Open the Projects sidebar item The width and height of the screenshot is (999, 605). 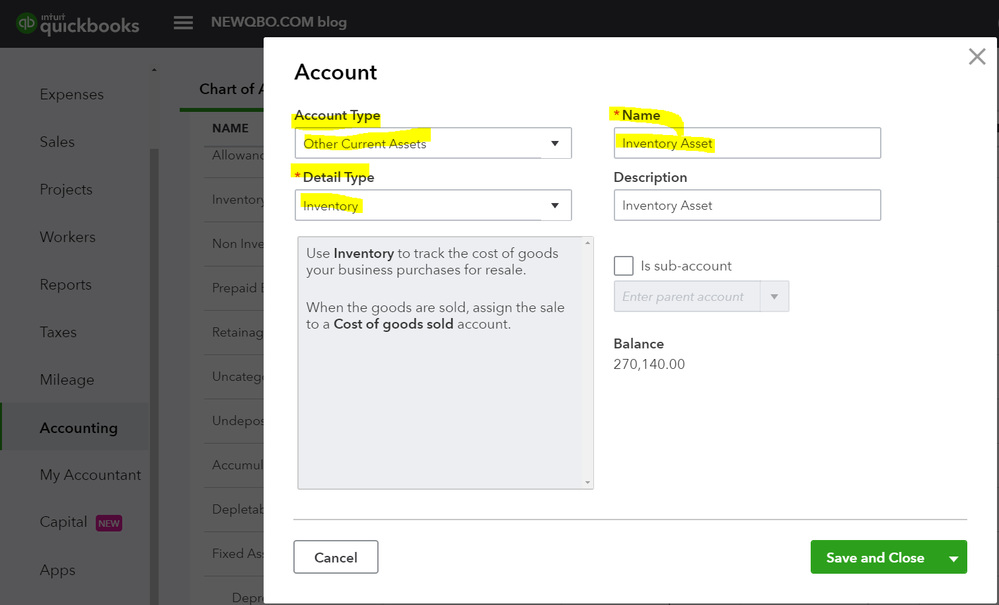[66, 190]
